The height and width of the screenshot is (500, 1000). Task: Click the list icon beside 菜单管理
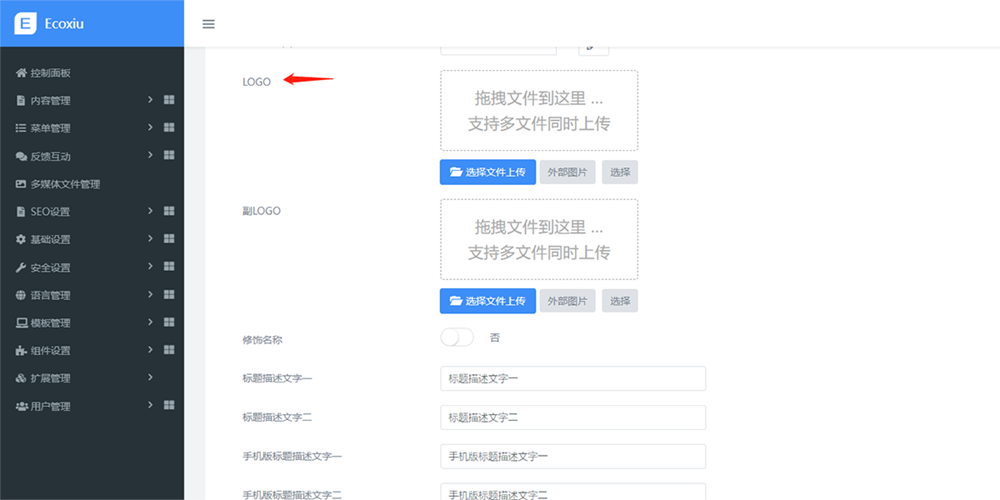tap(21, 128)
